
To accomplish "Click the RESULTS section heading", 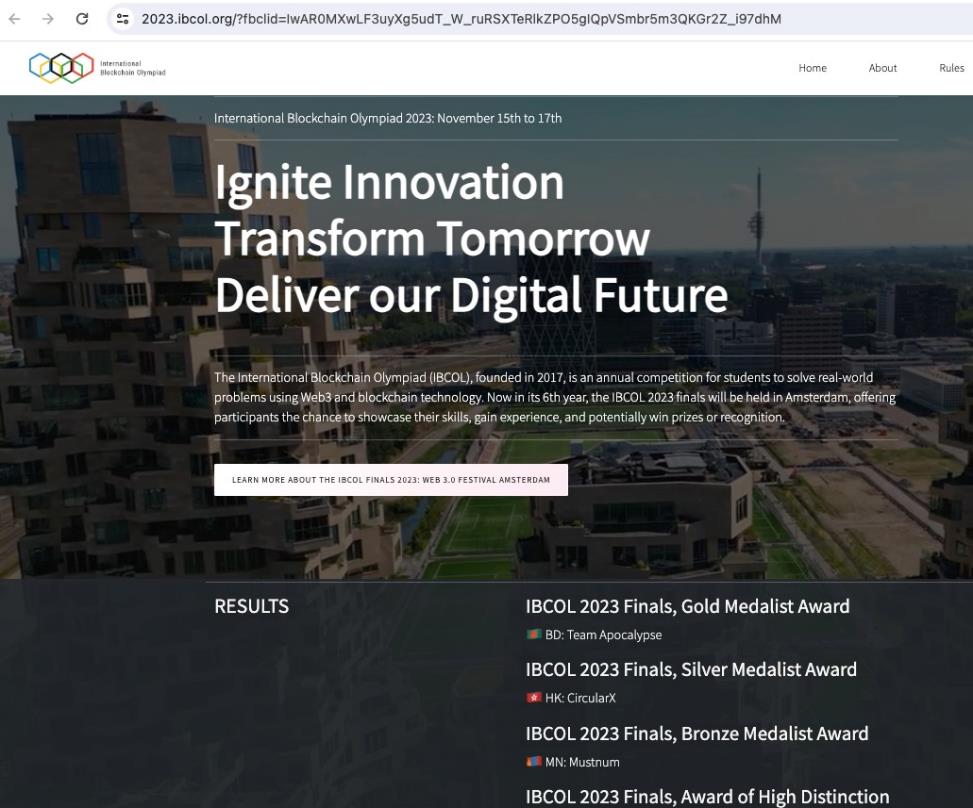I will [x=251, y=606].
